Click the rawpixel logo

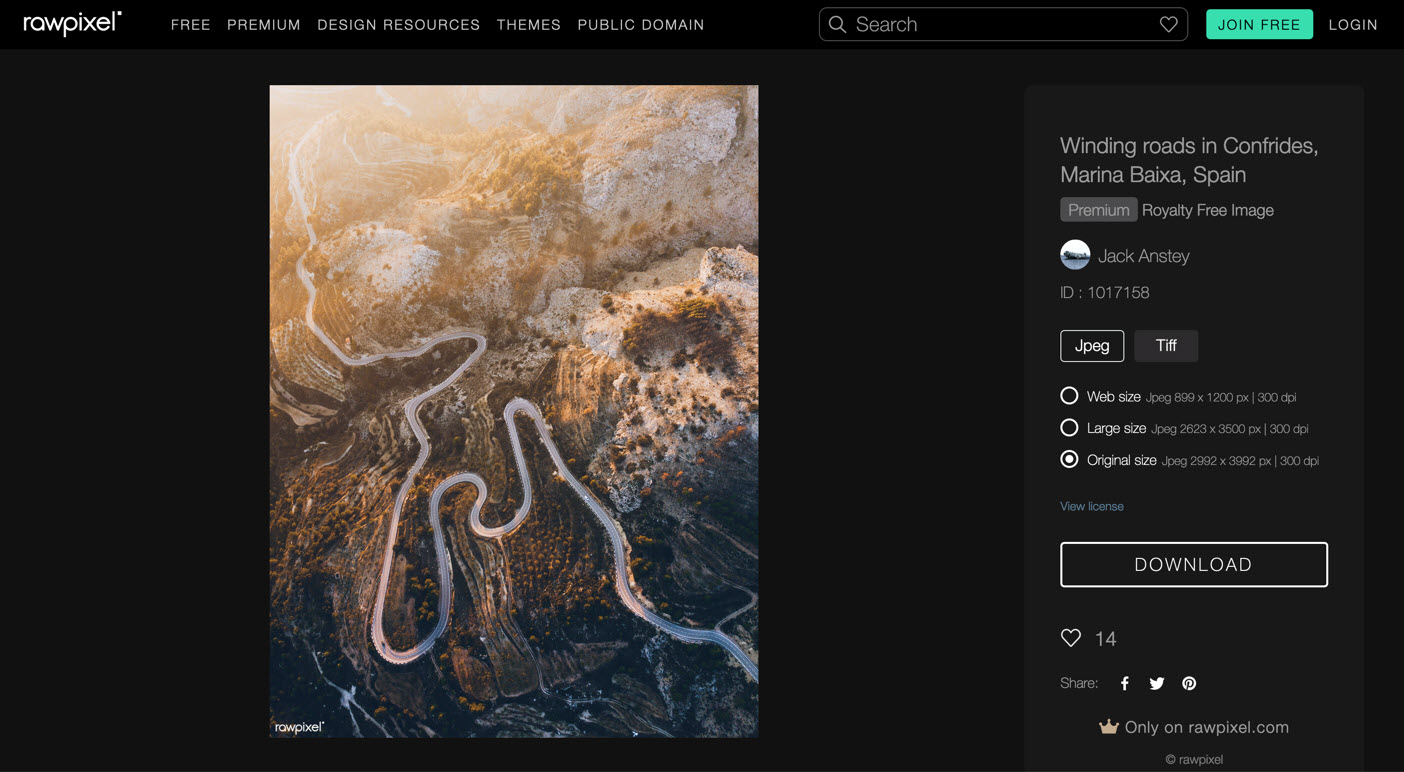tap(72, 24)
